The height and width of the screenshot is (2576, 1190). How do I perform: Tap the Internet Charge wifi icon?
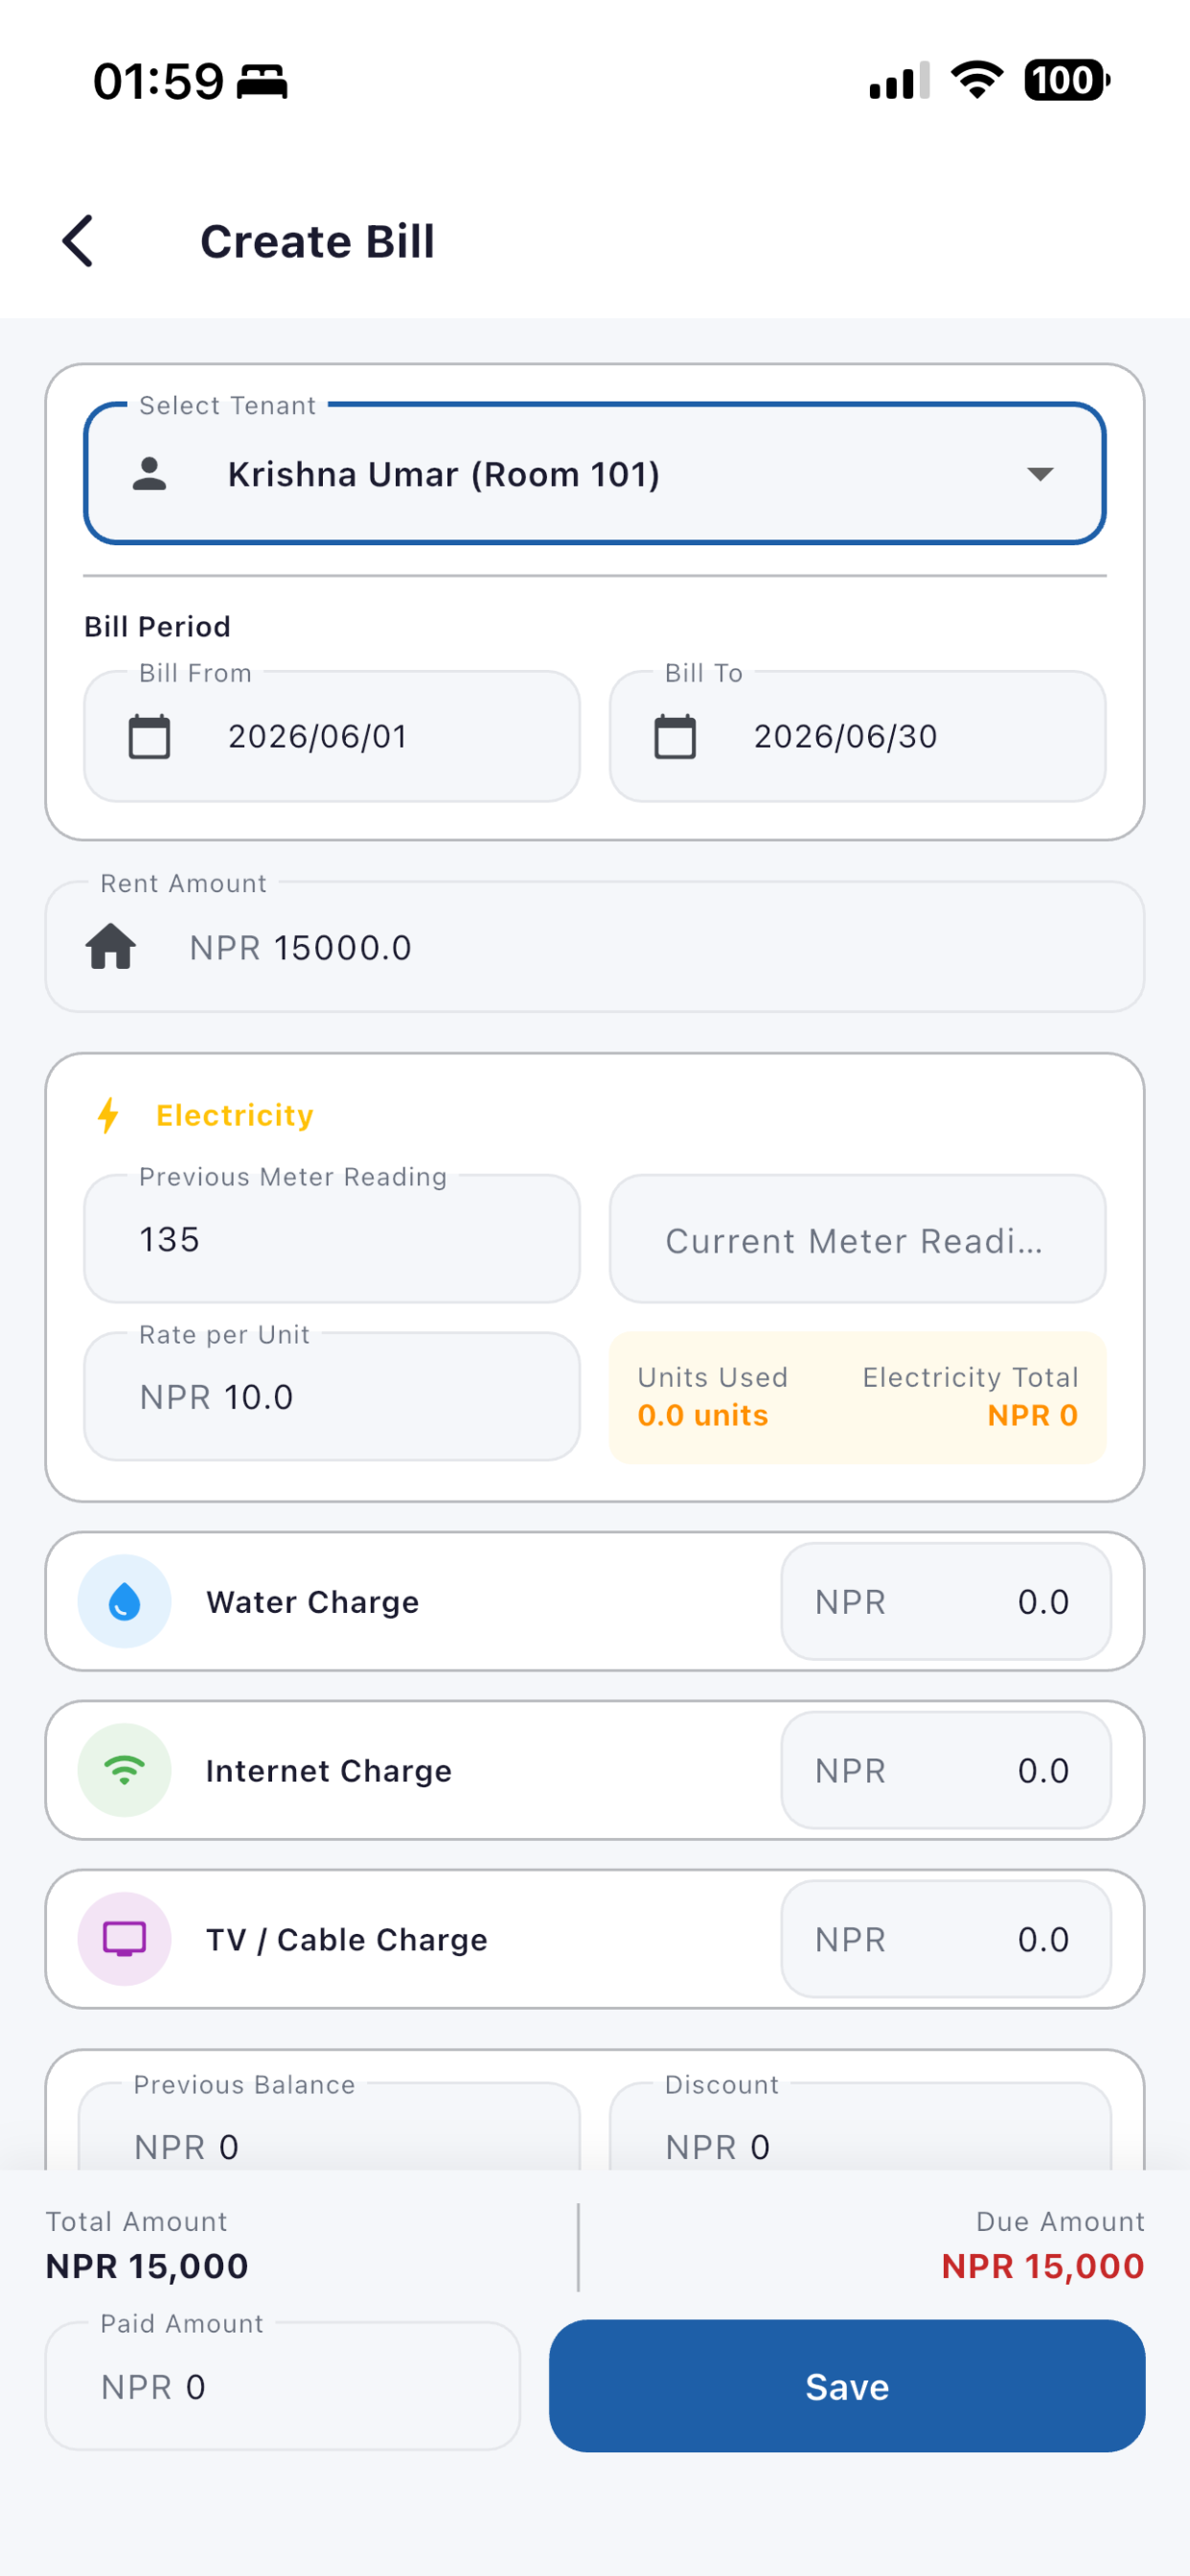125,1770
